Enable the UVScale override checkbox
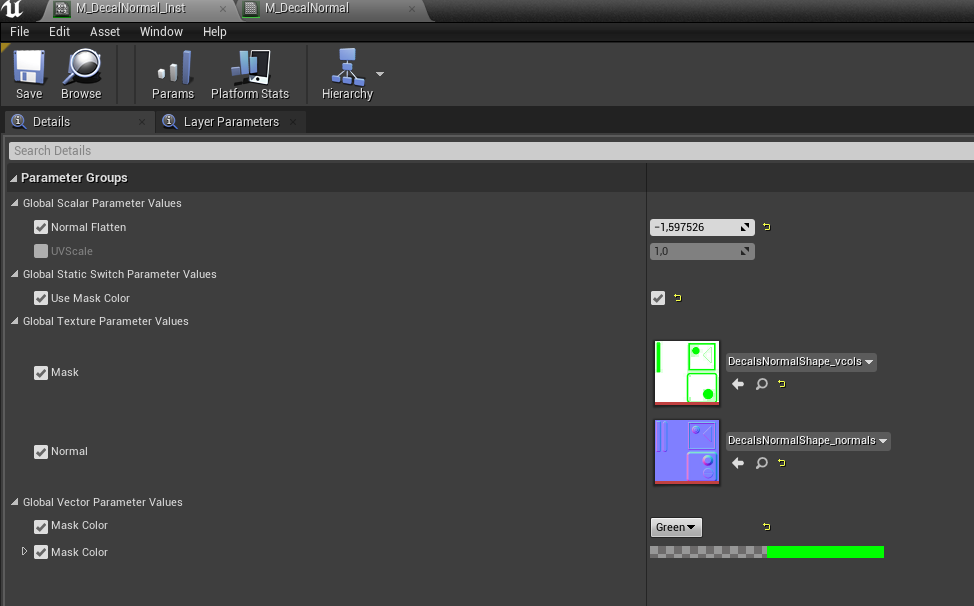 tap(41, 251)
